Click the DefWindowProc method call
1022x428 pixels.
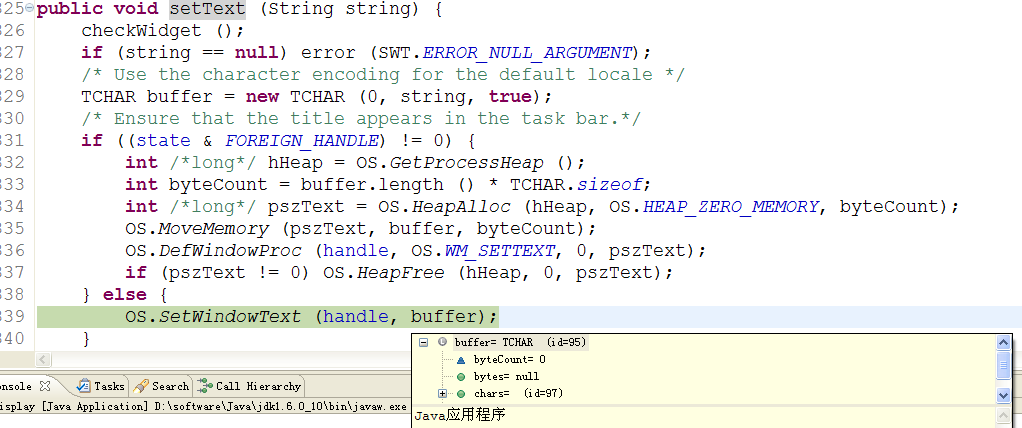230,251
